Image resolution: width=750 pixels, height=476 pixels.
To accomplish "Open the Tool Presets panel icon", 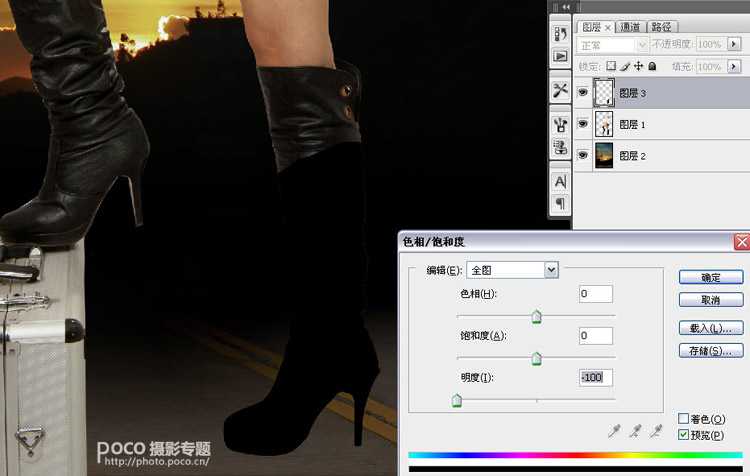I will (x=560, y=90).
